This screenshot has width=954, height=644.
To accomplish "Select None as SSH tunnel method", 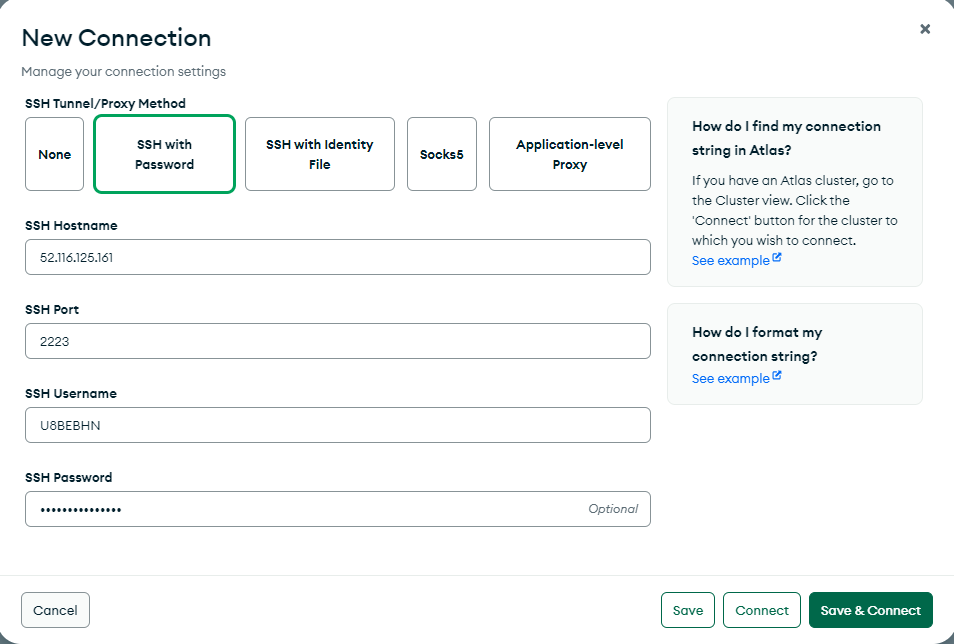I will coord(55,154).
